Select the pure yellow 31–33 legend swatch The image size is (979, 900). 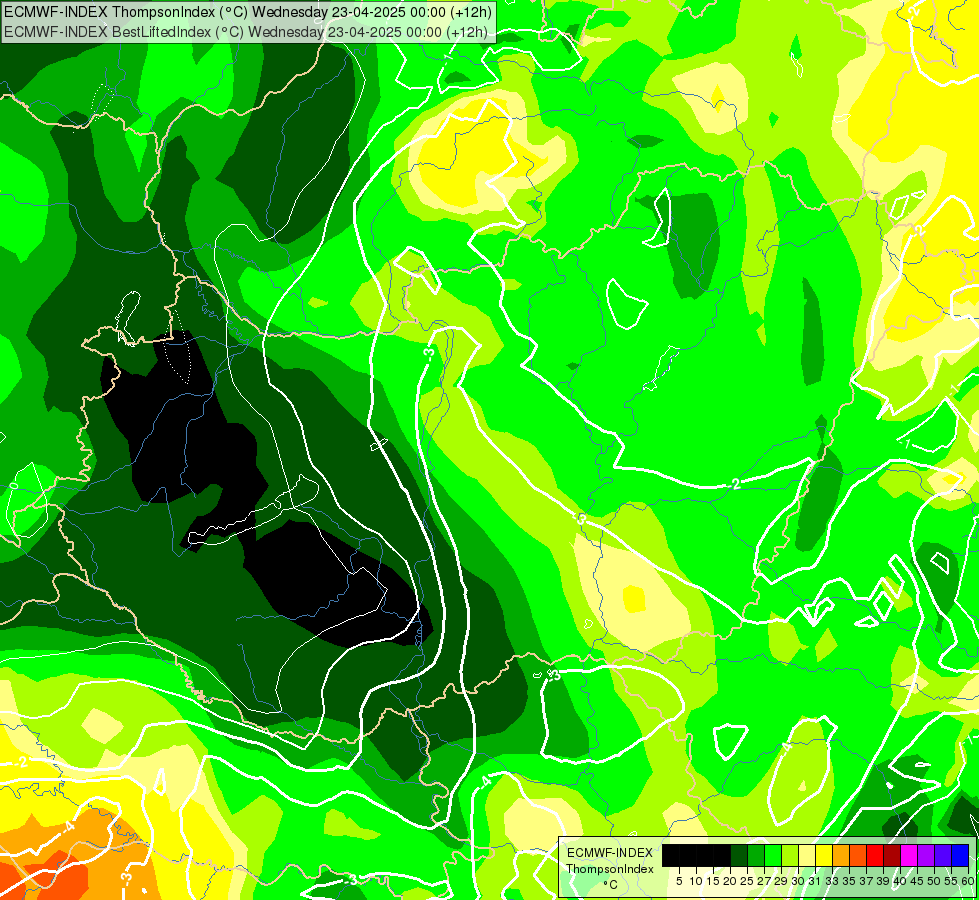tap(824, 855)
